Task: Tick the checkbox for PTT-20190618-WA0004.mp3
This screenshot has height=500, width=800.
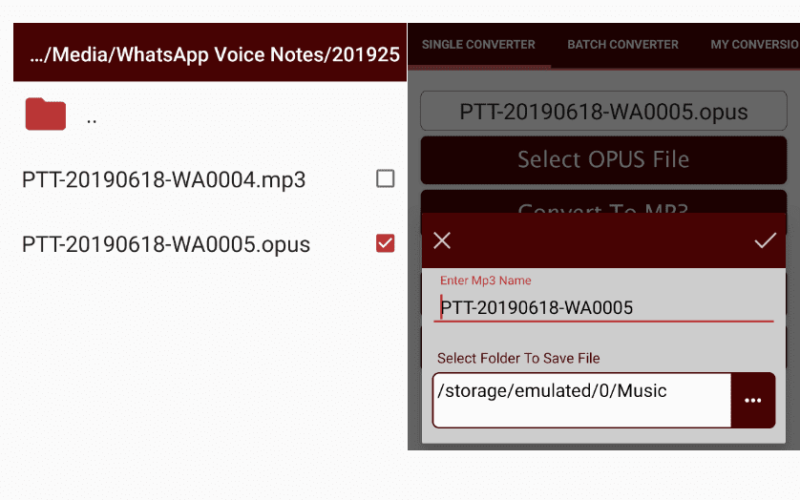Action: (385, 179)
